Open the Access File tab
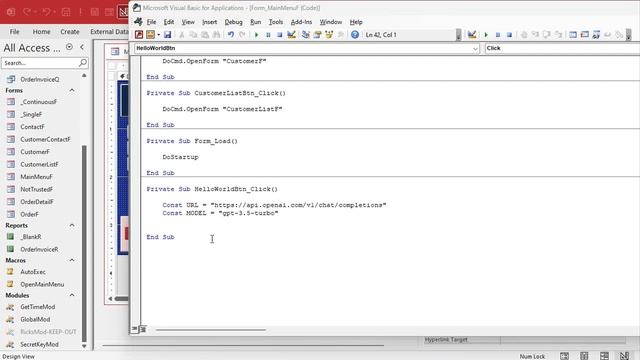The height and width of the screenshot is (360, 640). [x=14, y=31]
